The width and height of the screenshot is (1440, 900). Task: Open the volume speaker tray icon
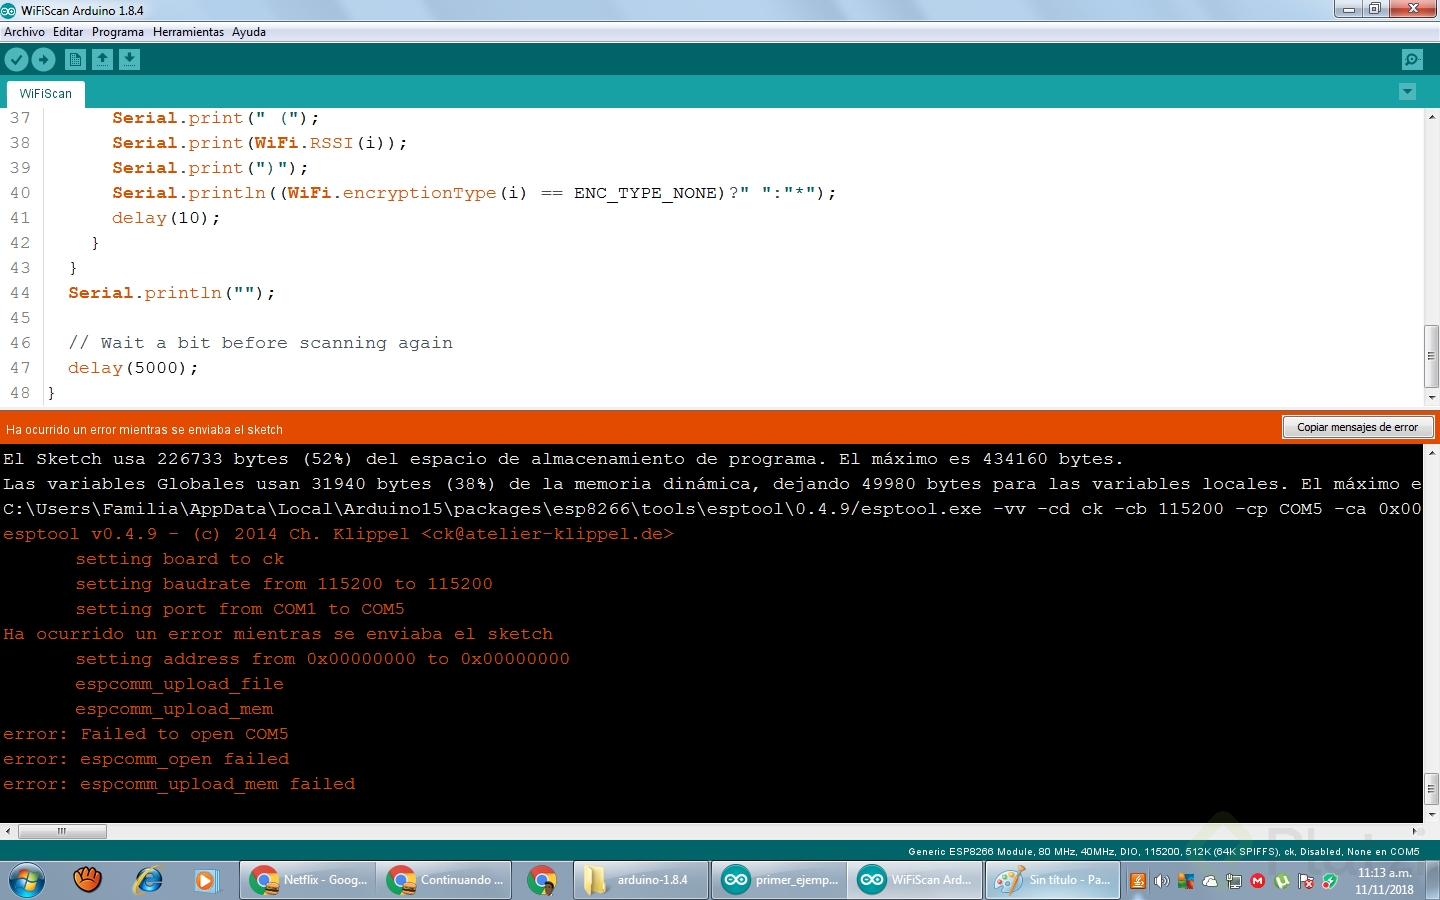[x=1161, y=881]
